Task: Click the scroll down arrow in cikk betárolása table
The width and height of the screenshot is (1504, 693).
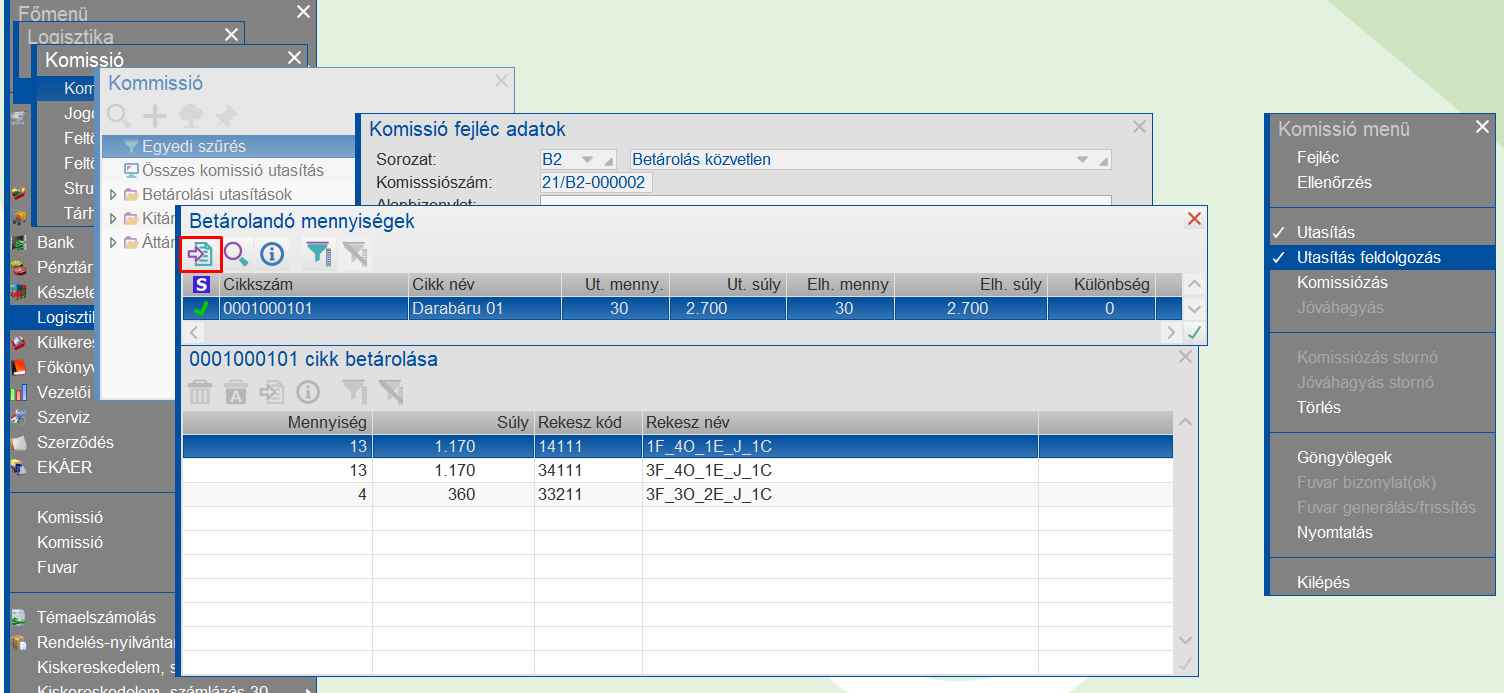Action: pyautogui.click(x=1186, y=640)
